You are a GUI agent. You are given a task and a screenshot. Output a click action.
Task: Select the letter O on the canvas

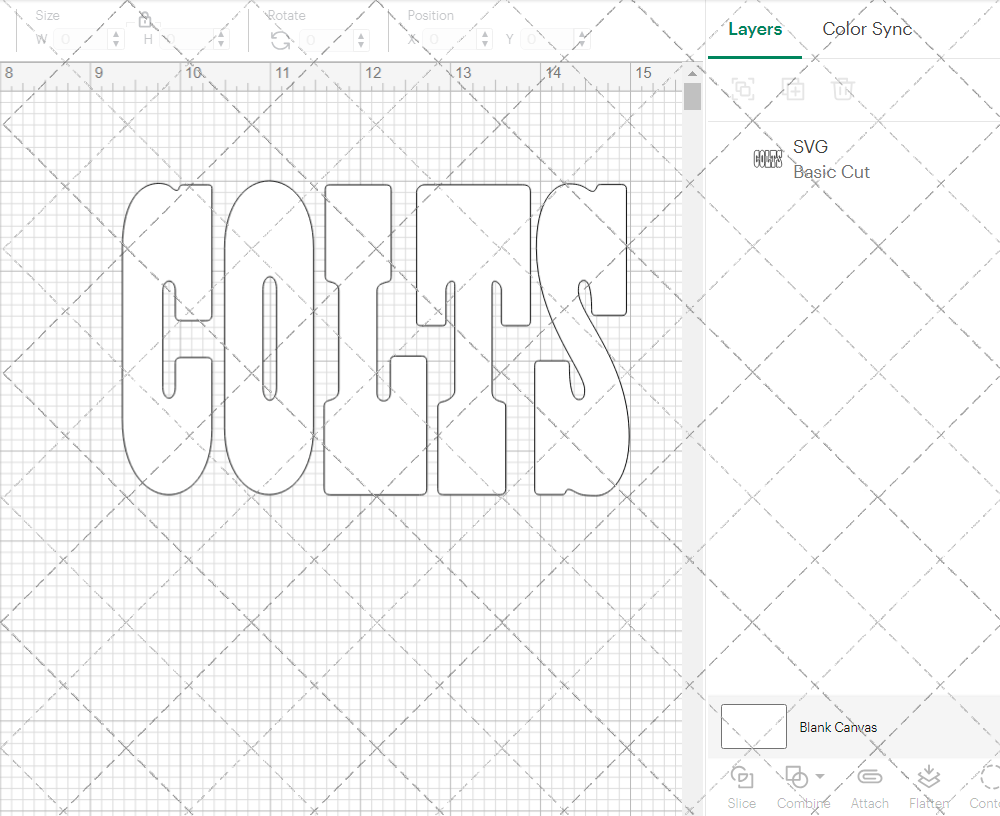click(x=245, y=338)
